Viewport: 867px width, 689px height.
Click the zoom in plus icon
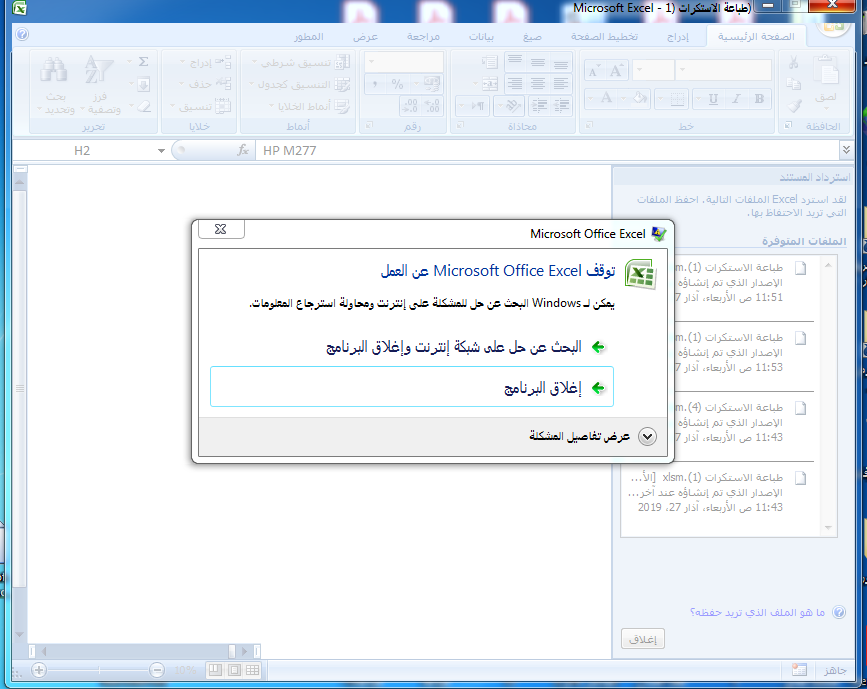(x=39, y=670)
